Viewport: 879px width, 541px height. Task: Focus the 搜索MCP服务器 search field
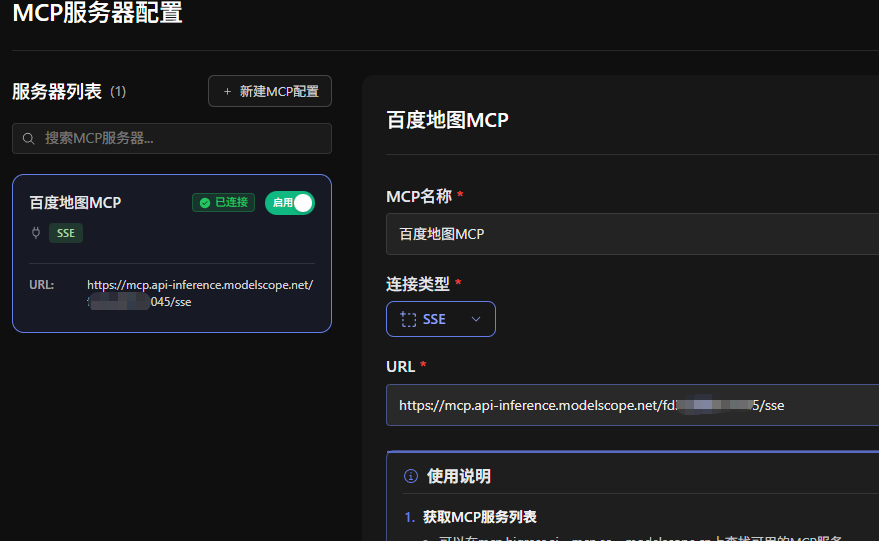(172, 138)
